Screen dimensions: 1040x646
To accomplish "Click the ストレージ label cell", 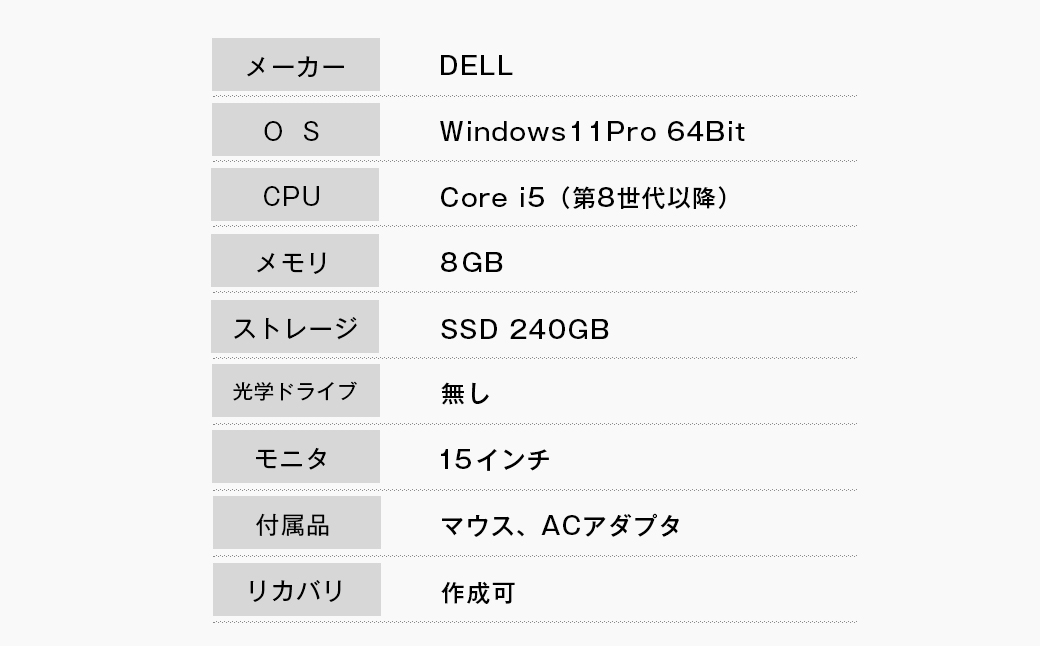I will click(295, 327).
